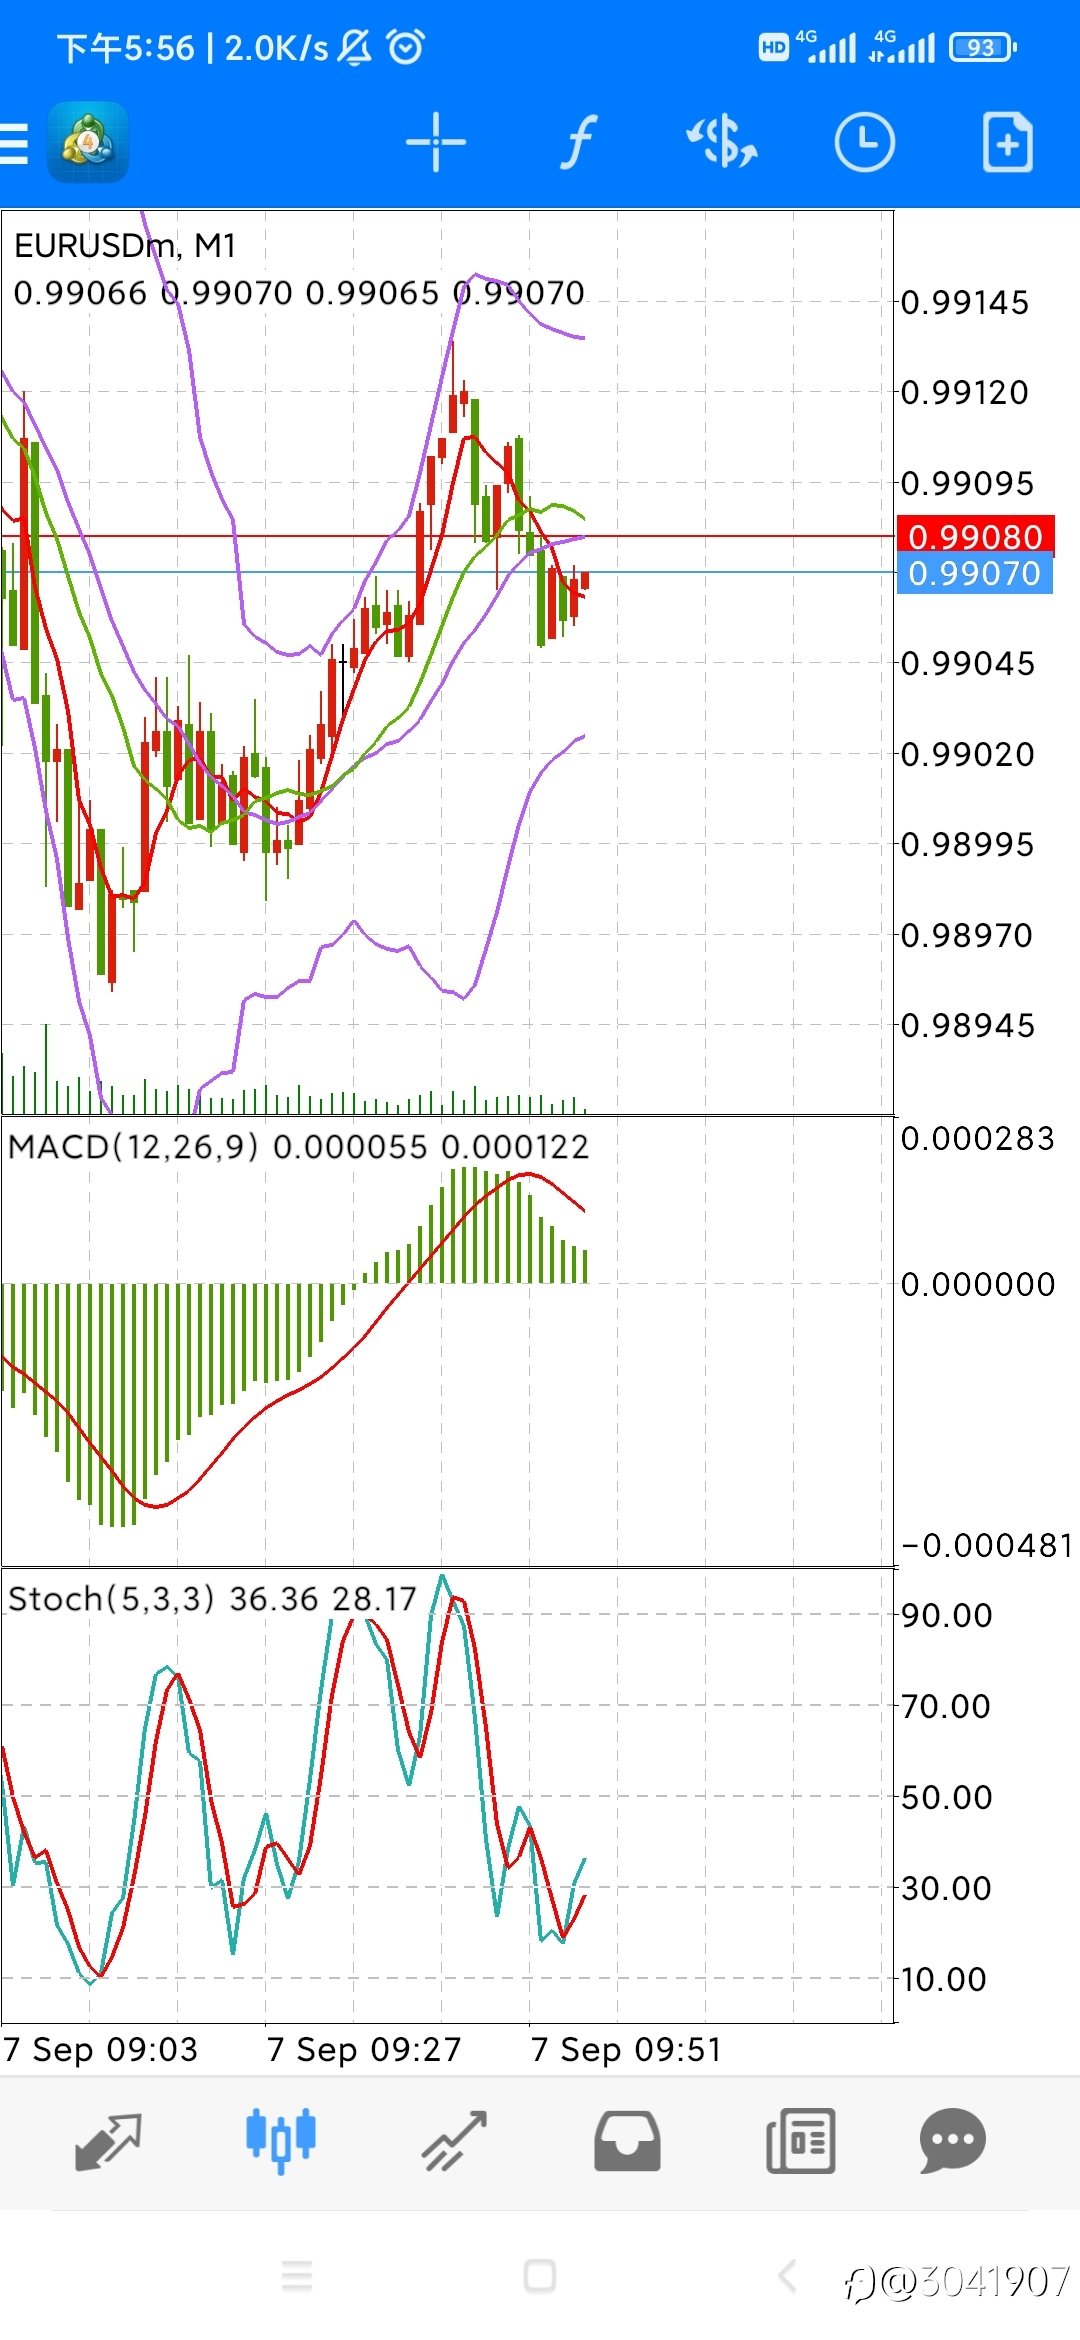Open the hamburger side menu

point(14,143)
